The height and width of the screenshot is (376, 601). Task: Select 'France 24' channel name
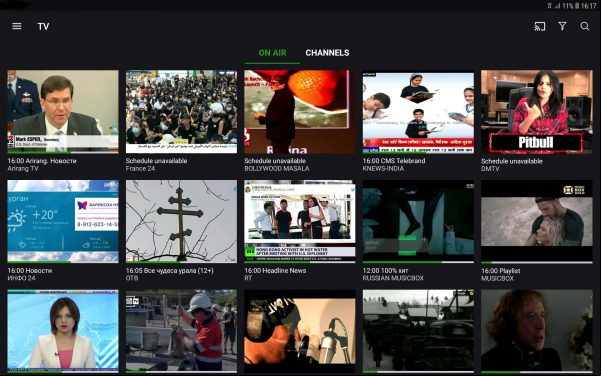(140, 169)
